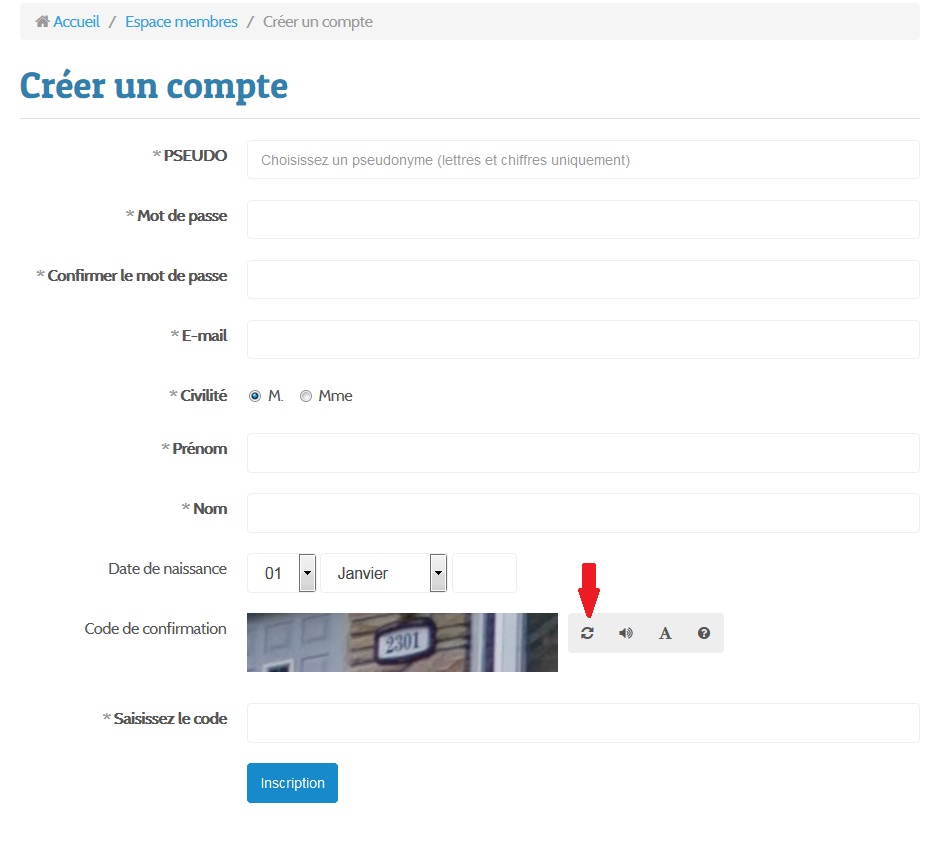929x851 pixels.
Task: Refresh the captcha confirmation code
Action: [587, 633]
